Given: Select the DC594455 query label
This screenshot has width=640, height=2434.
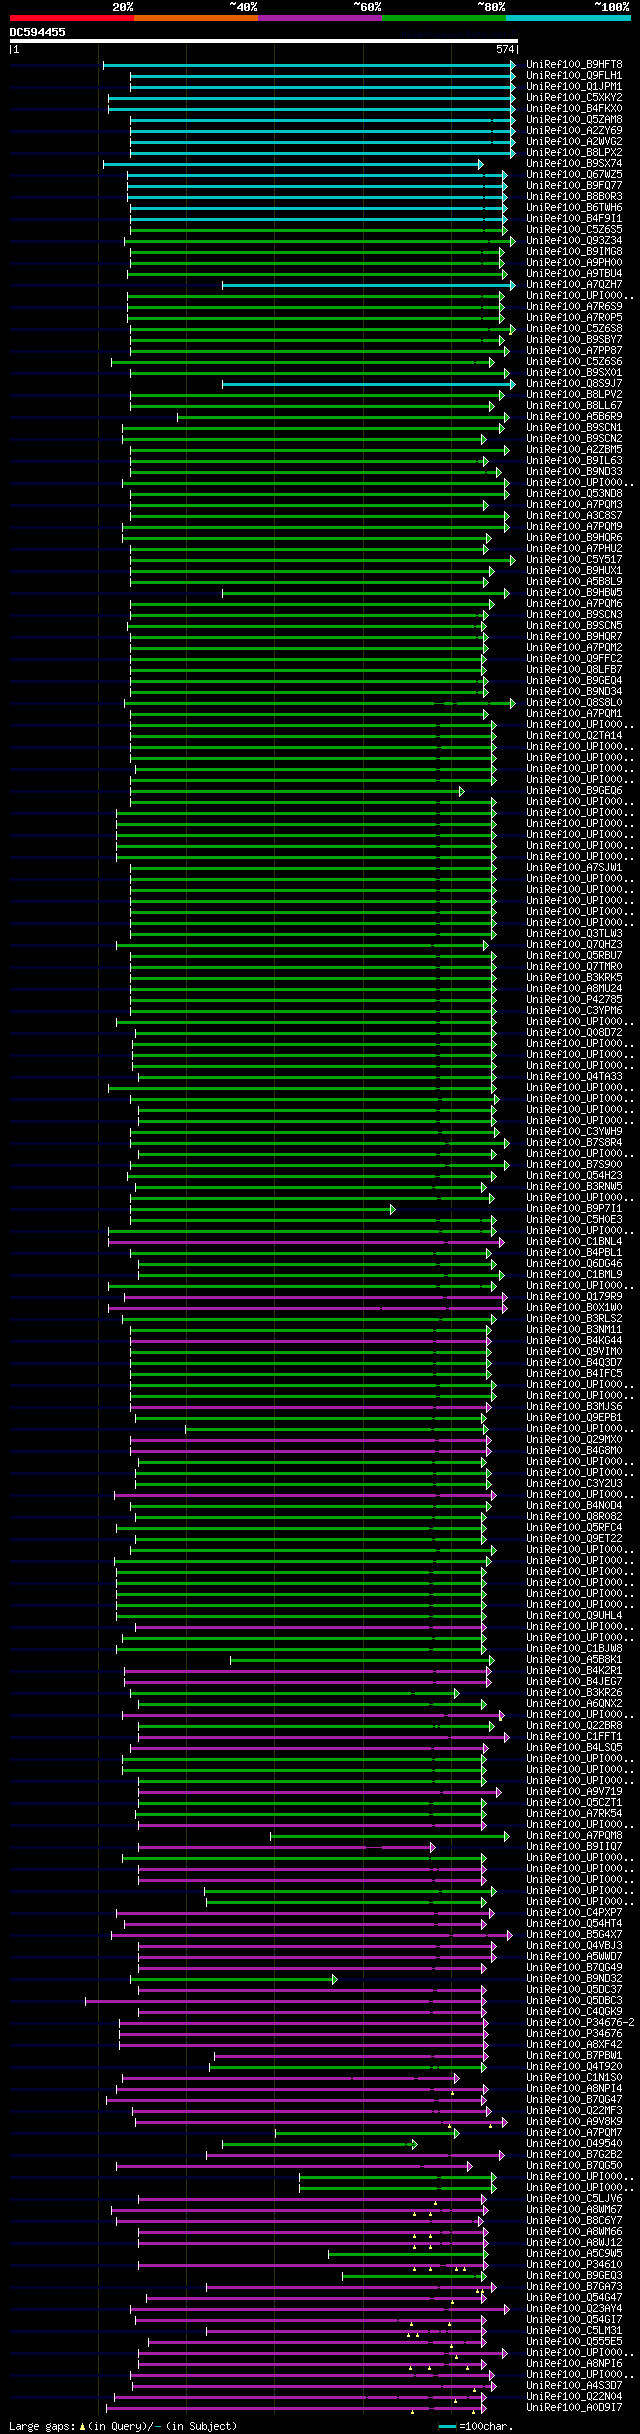Looking at the screenshot, I should 38,32.
